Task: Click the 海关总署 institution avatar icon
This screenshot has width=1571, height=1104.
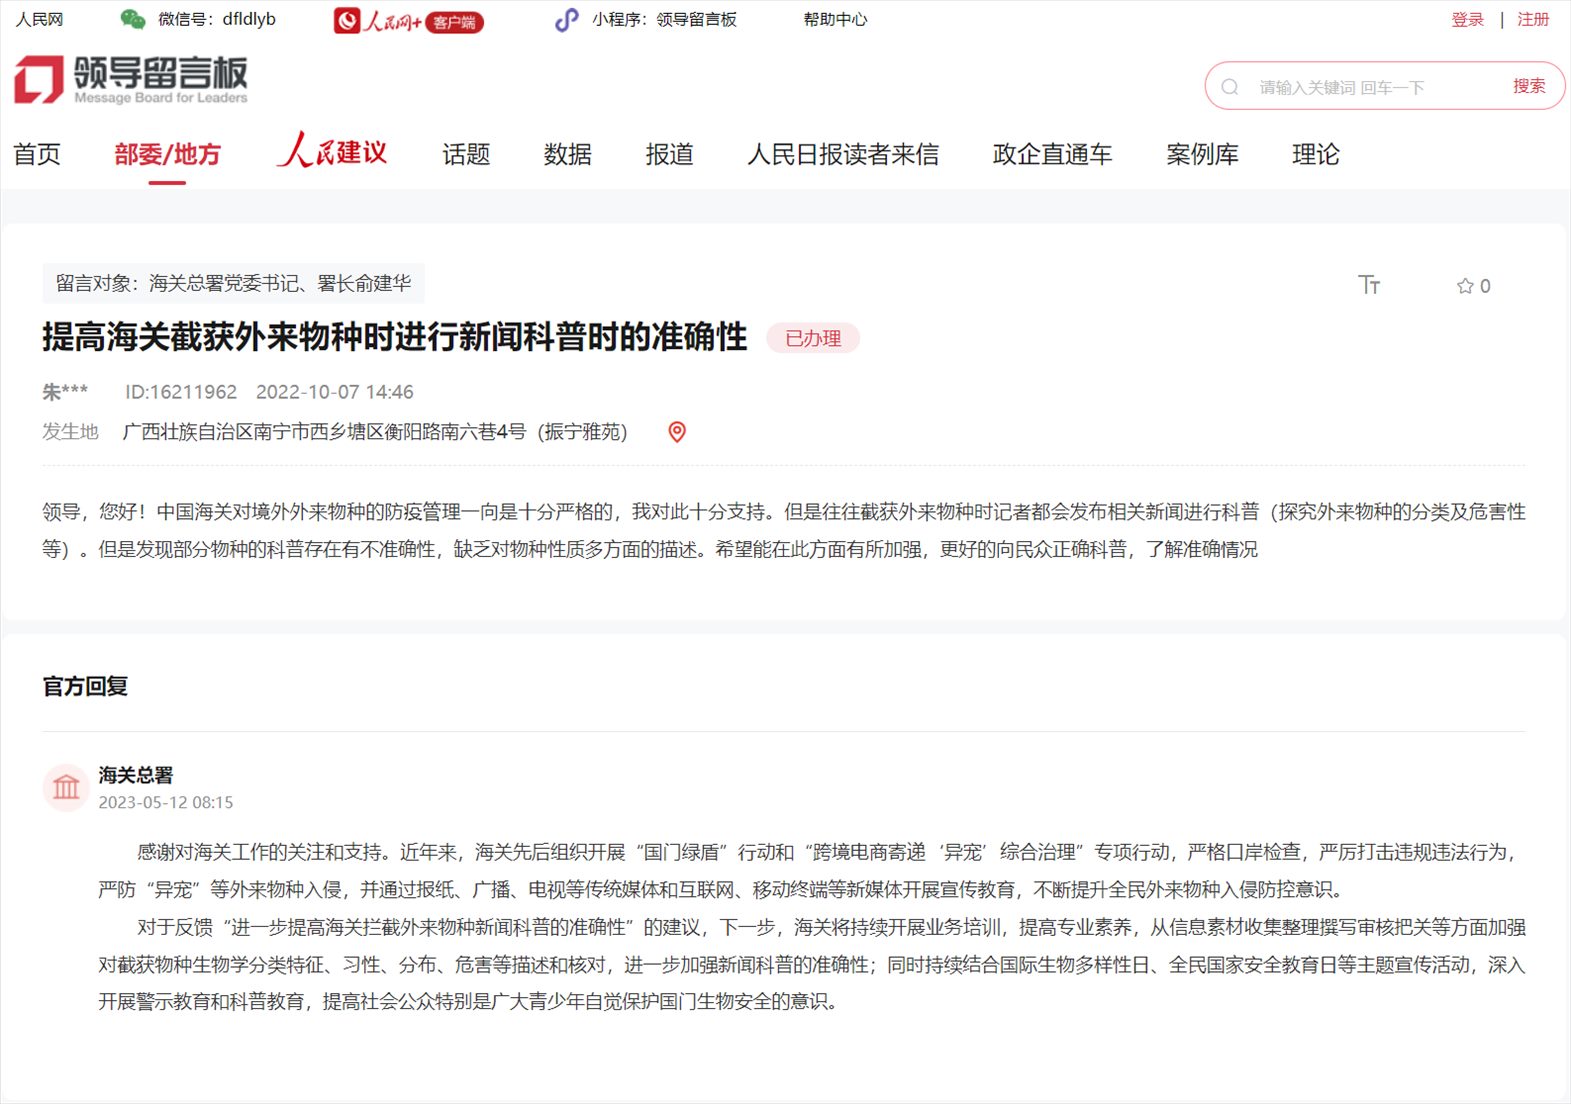Action: (66, 788)
